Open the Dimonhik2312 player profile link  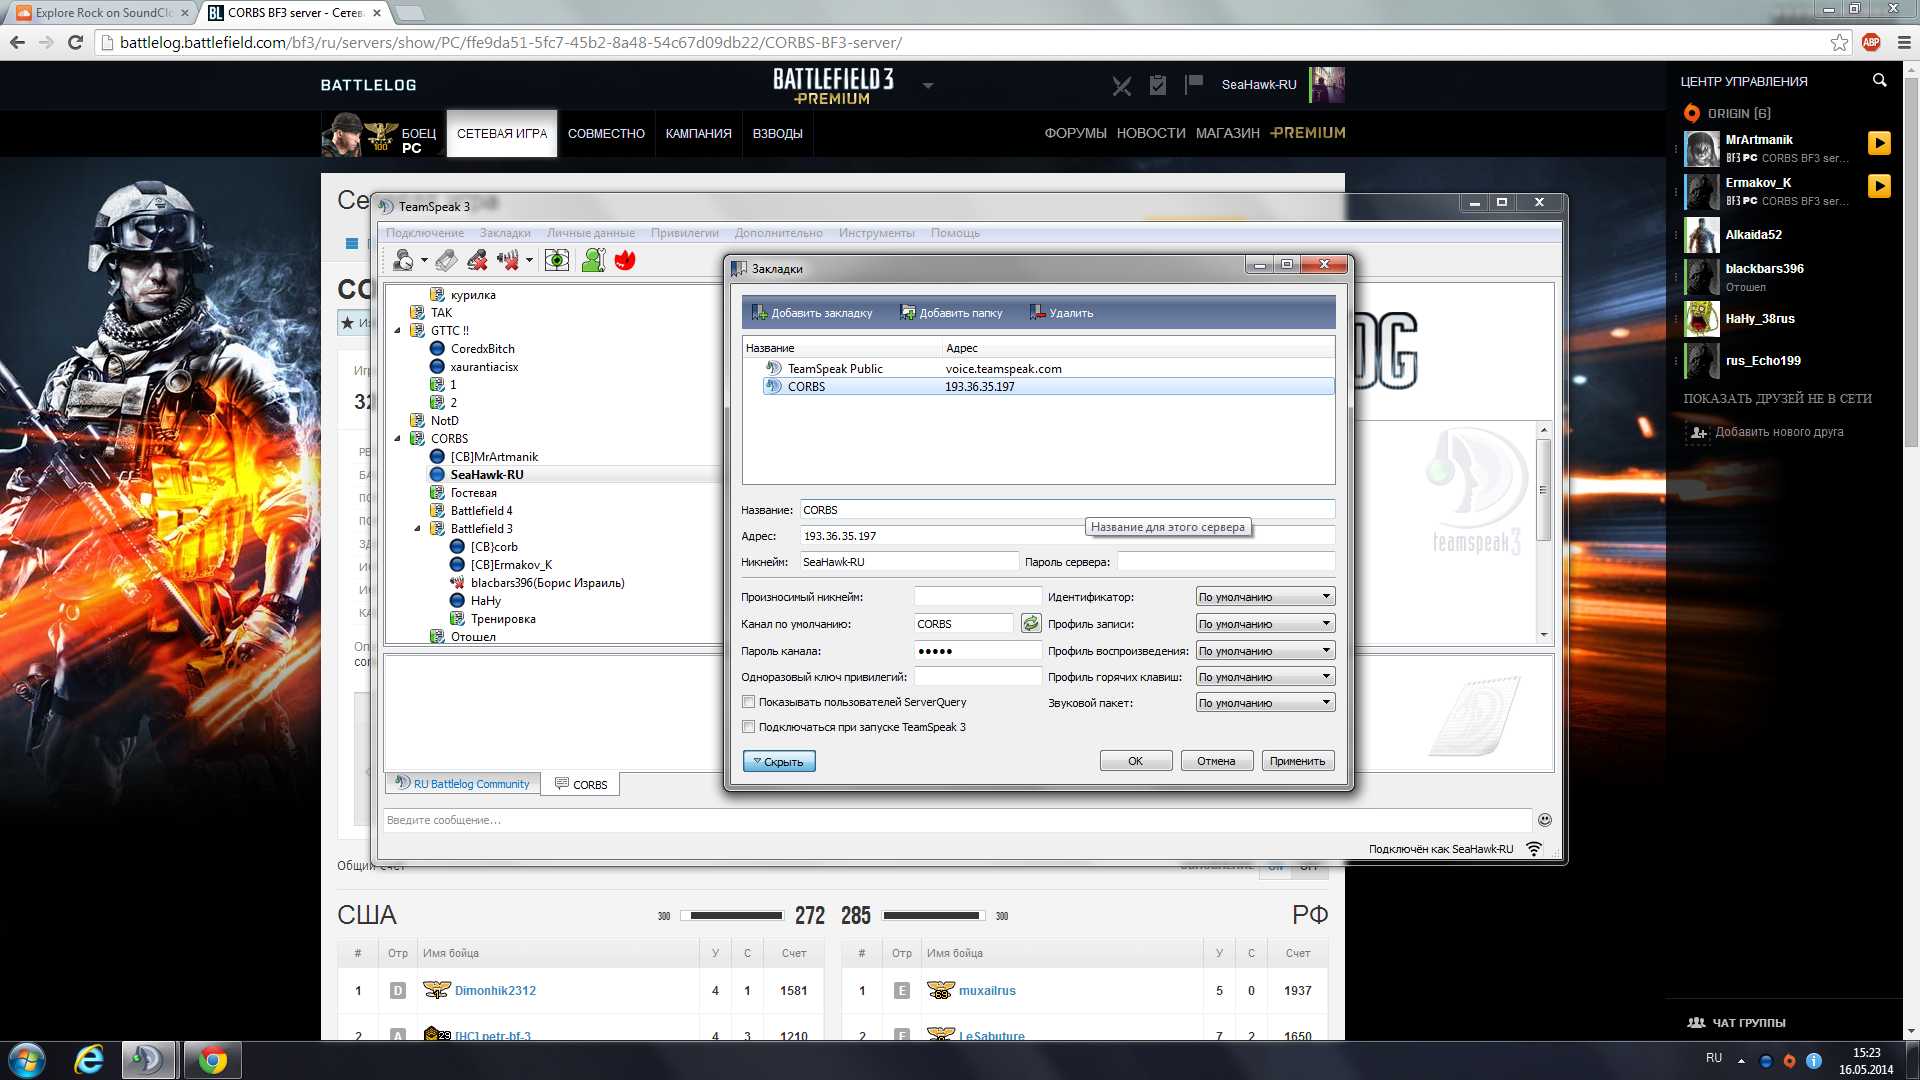tap(495, 991)
